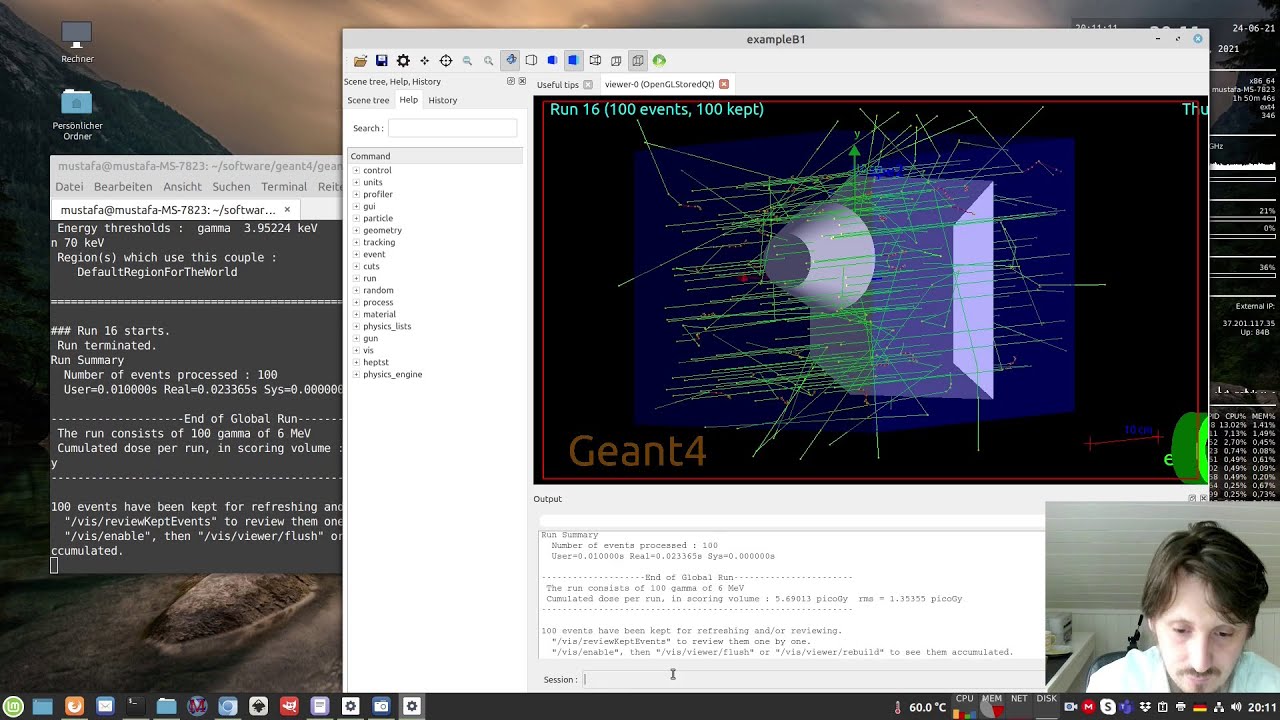Switch to the History tab
This screenshot has width=1280, height=720.
(x=443, y=100)
